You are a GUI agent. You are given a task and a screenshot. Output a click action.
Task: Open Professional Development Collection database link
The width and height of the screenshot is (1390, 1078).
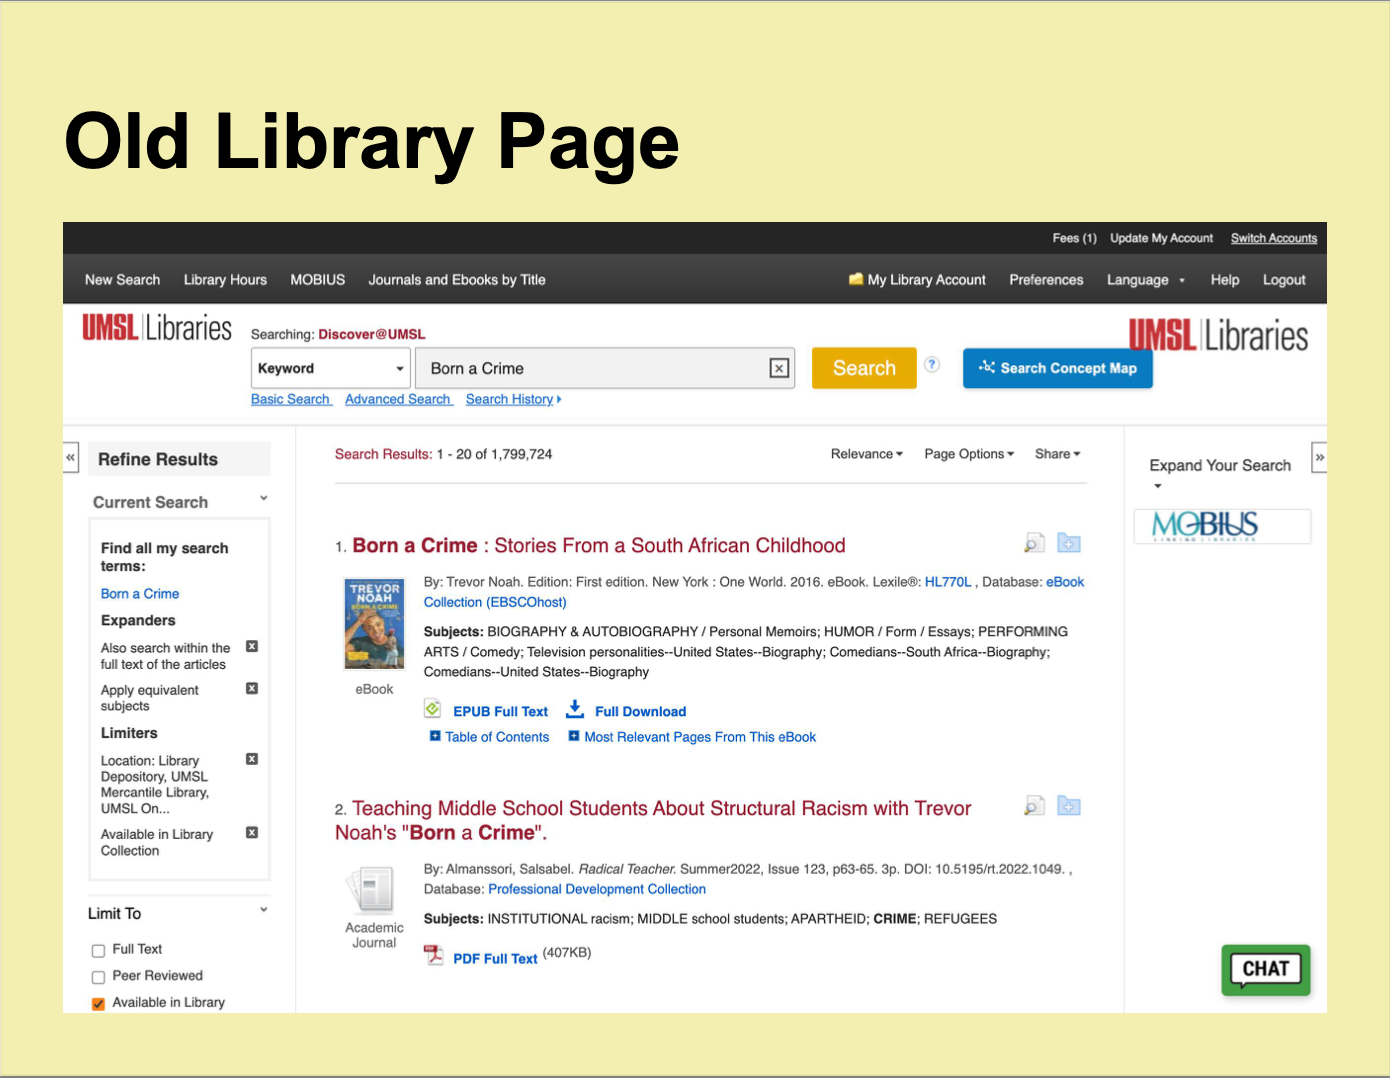(x=597, y=889)
